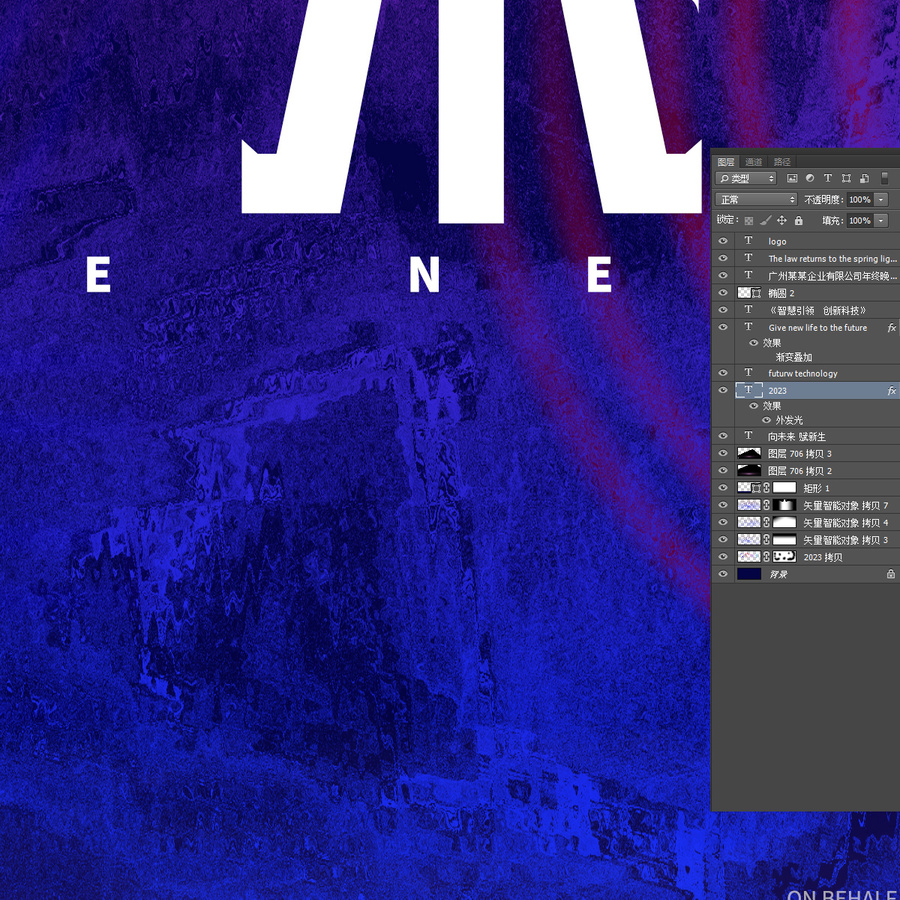Click the lock icon on 背景 layer

click(x=890, y=573)
